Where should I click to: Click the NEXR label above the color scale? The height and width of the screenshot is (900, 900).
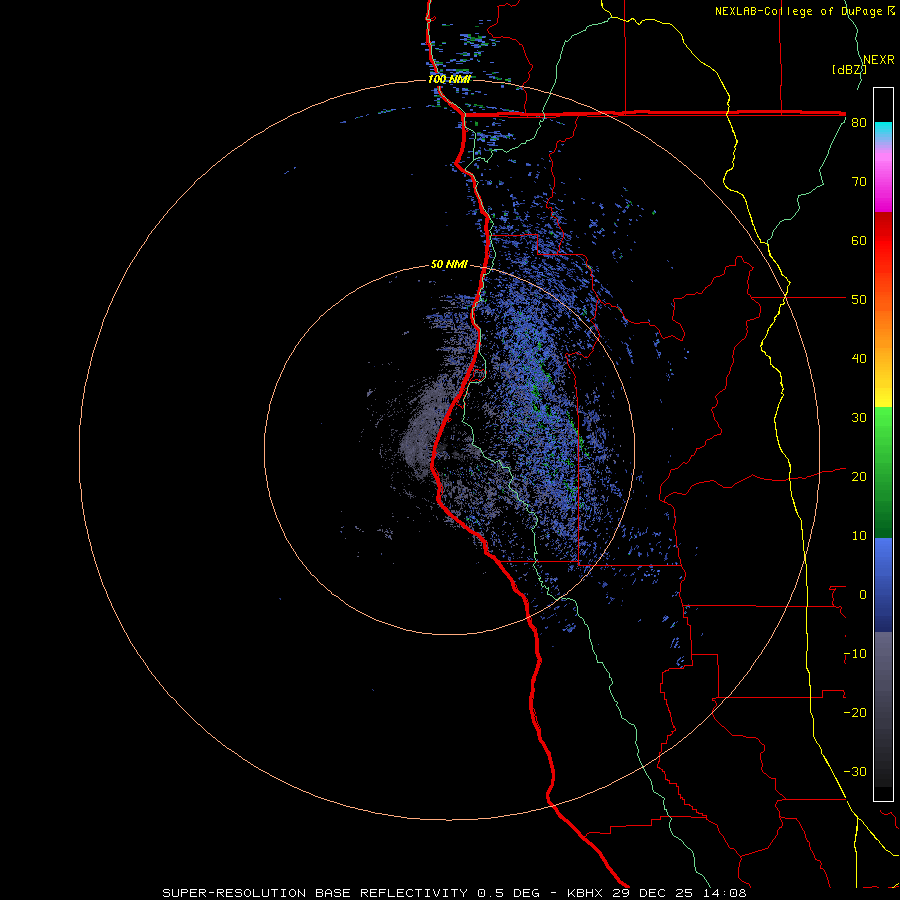click(879, 60)
